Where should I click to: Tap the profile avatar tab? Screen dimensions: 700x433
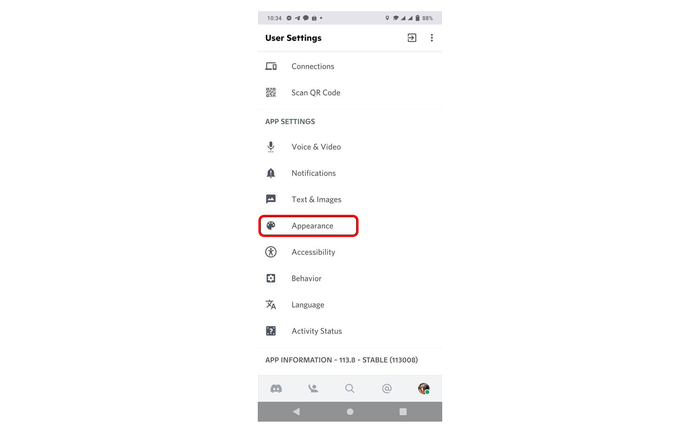pos(424,389)
